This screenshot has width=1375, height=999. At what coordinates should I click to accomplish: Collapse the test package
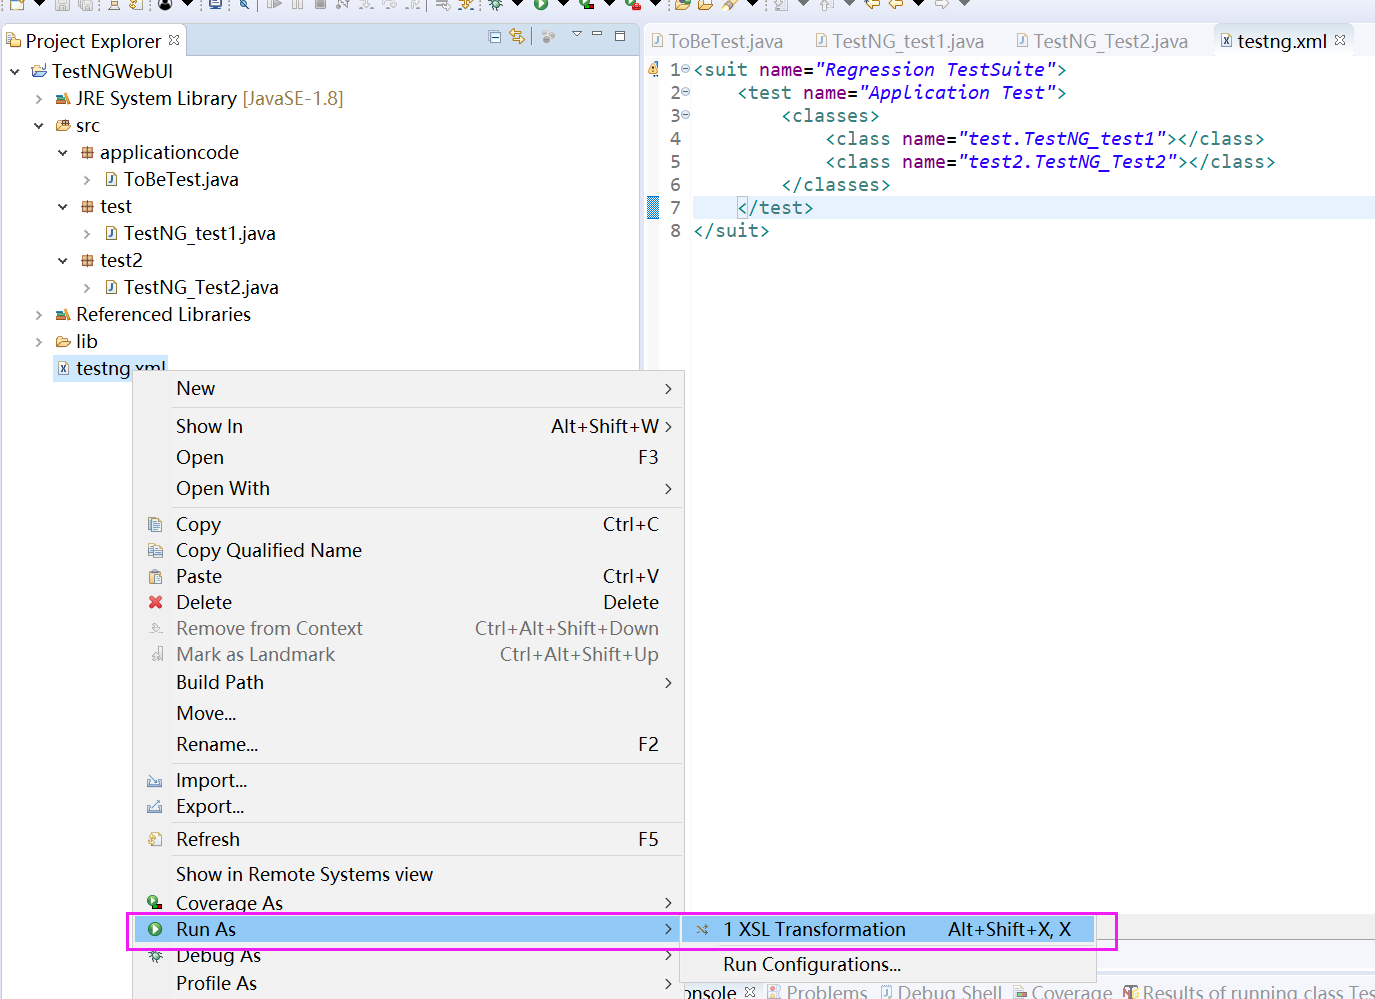pos(63,207)
